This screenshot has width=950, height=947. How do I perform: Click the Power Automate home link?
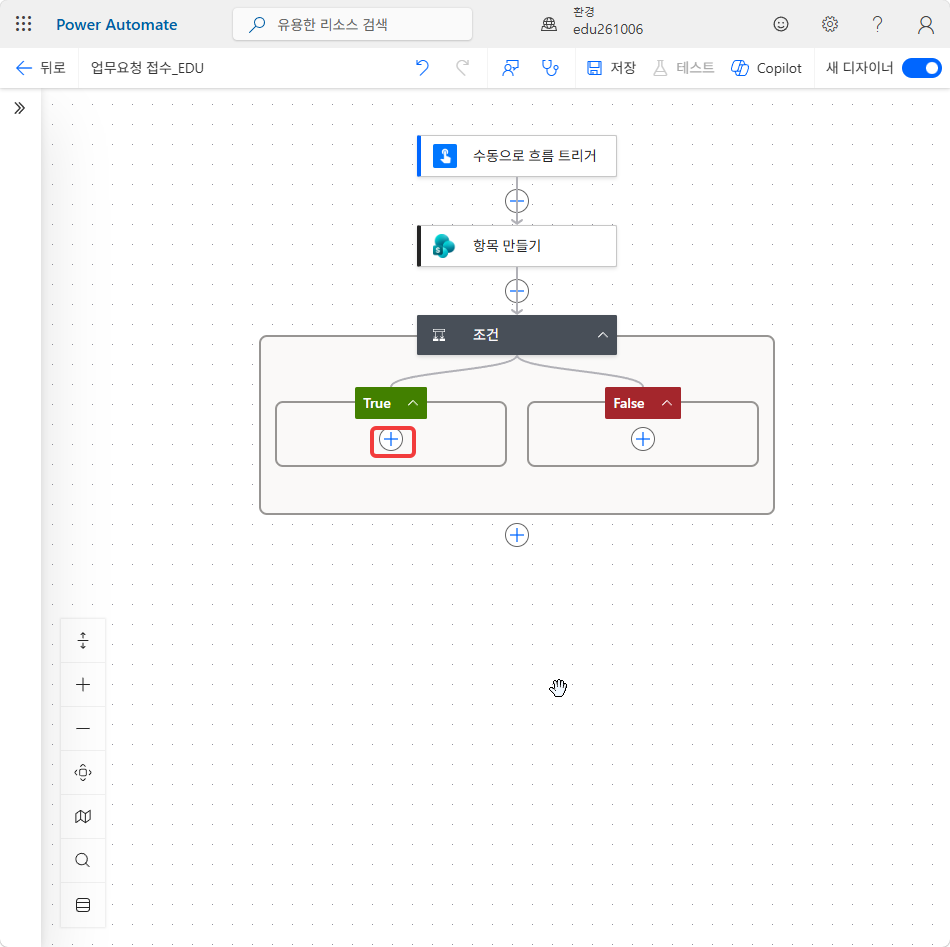[x=117, y=24]
